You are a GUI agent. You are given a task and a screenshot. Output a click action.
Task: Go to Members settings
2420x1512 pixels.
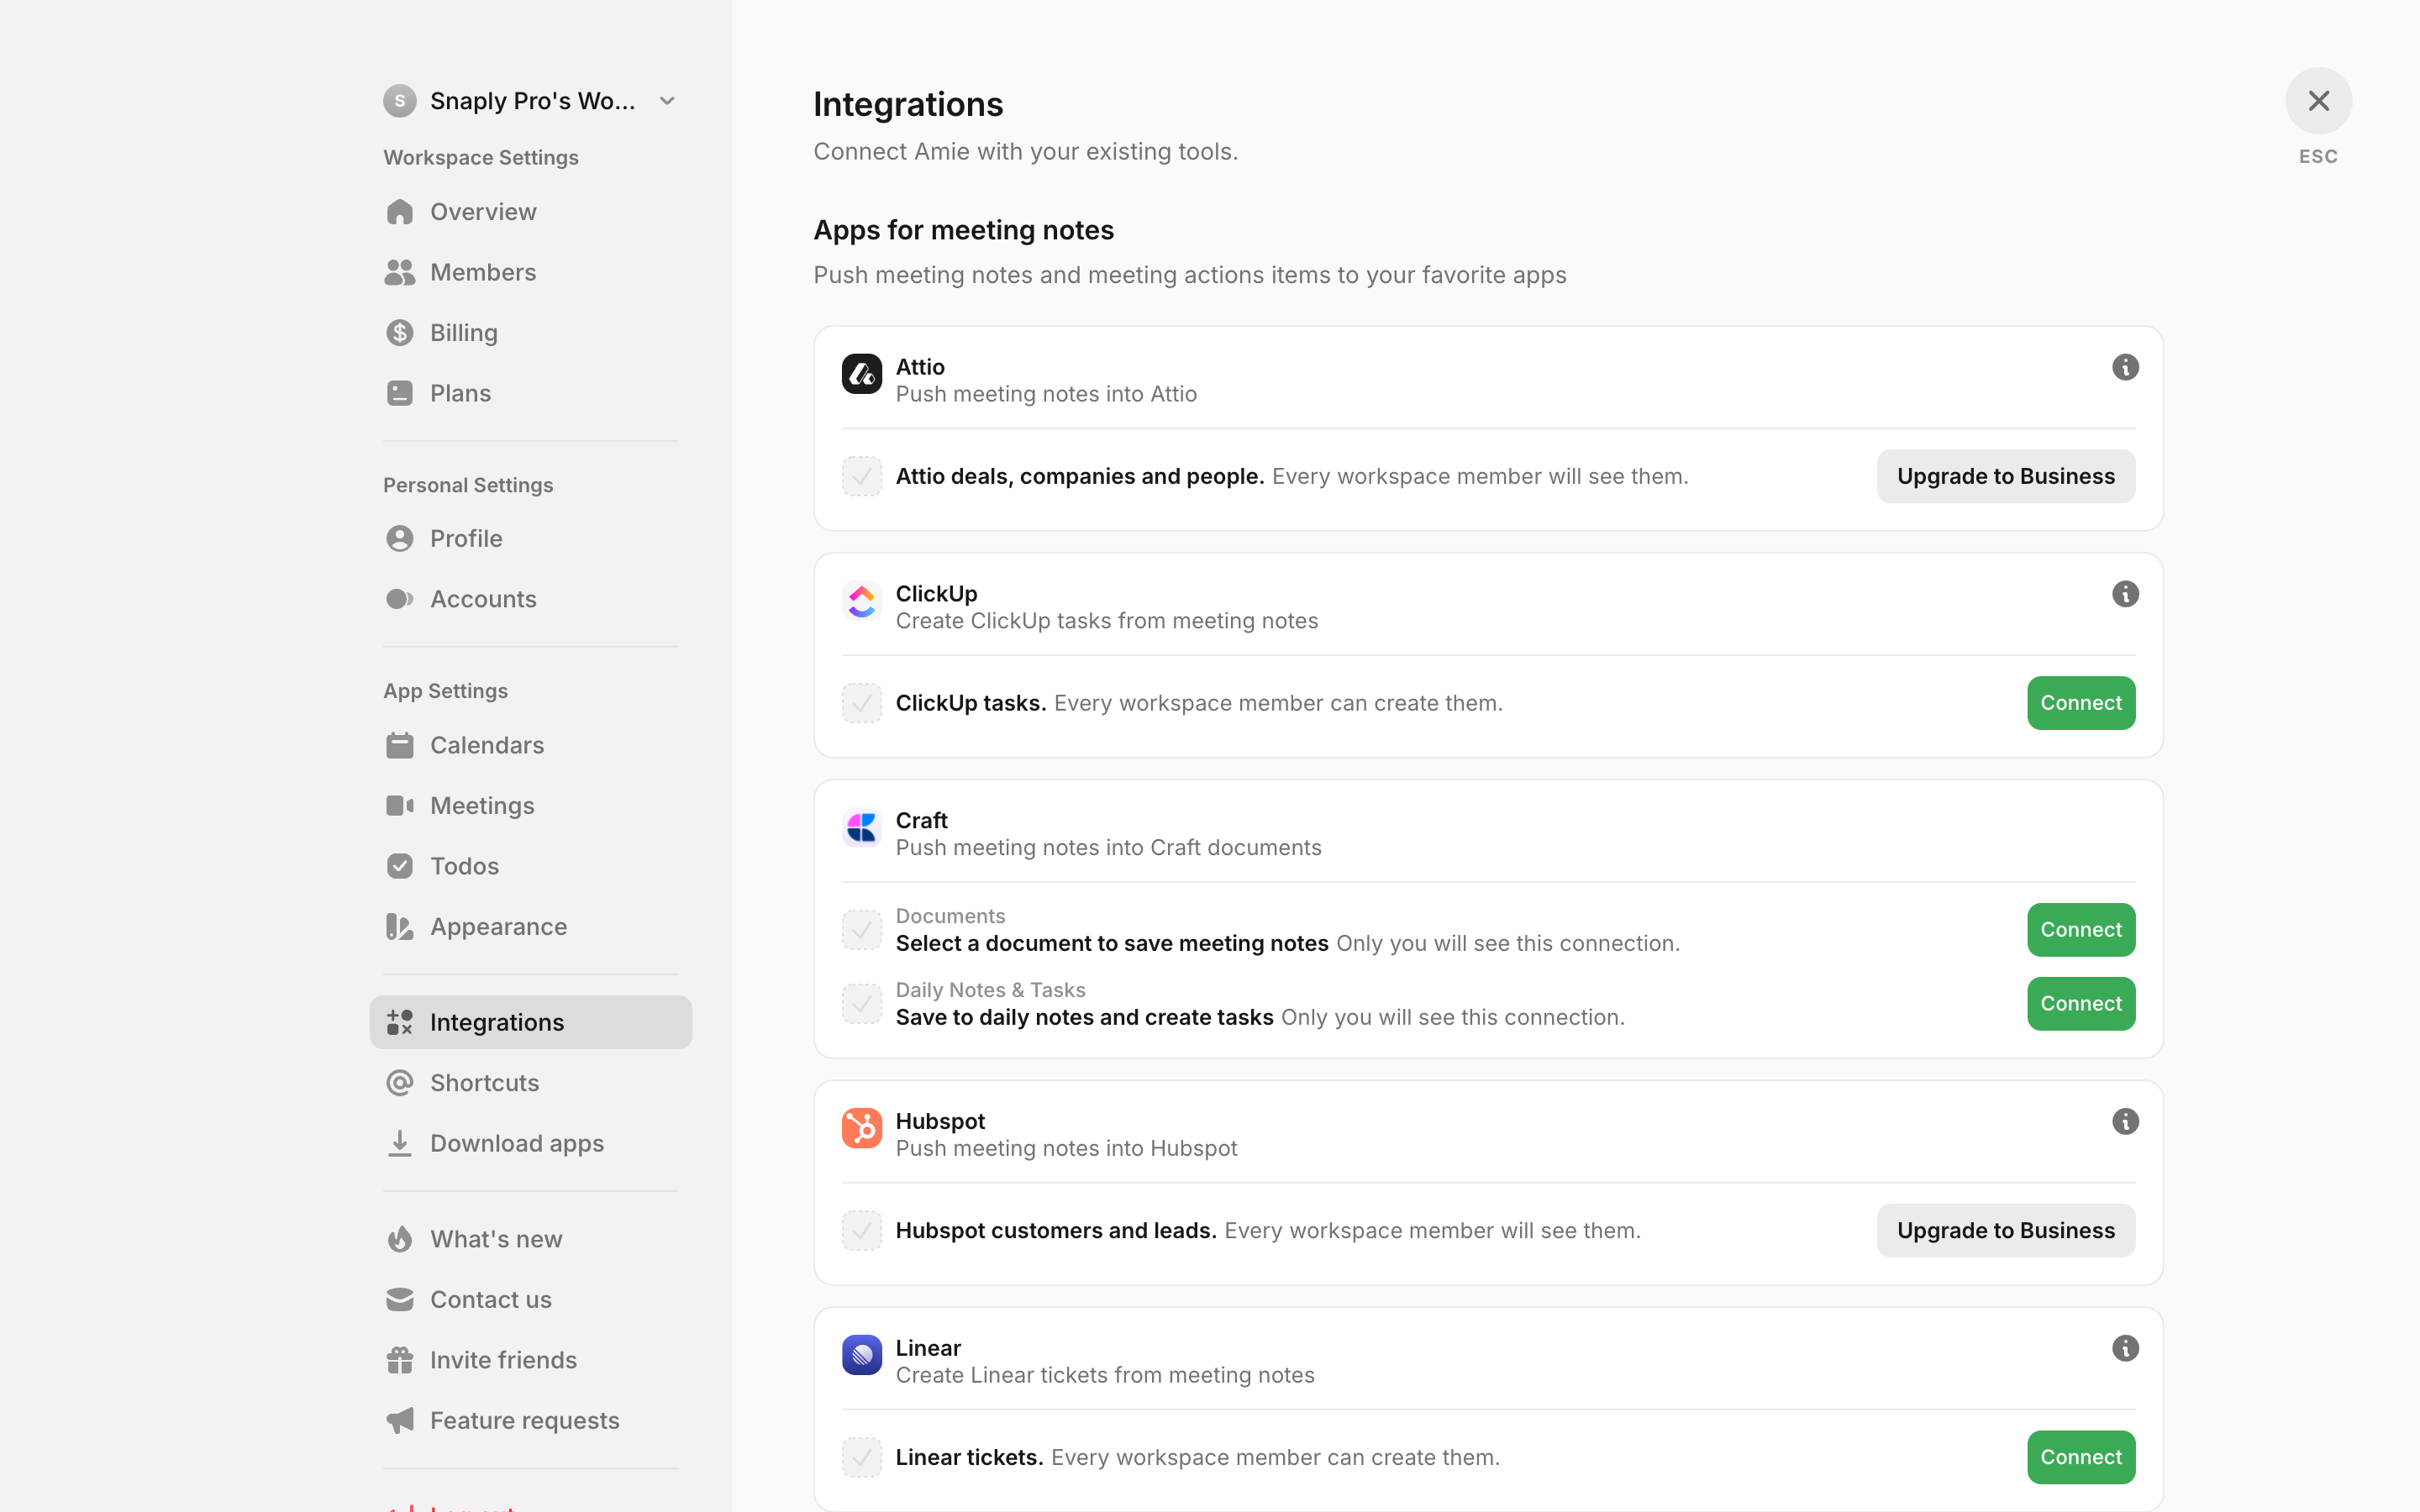[530, 272]
